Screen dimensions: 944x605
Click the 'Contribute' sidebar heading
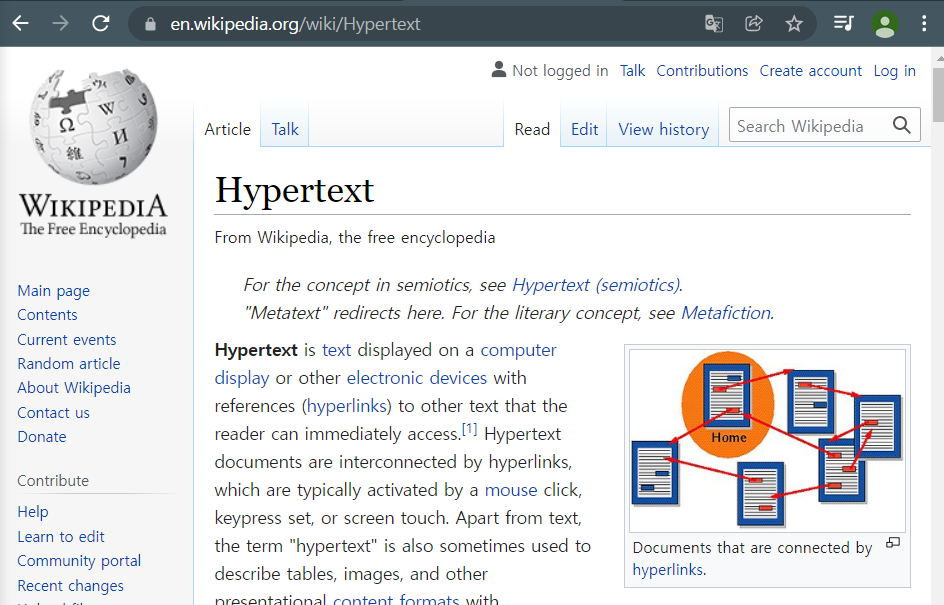coord(53,480)
